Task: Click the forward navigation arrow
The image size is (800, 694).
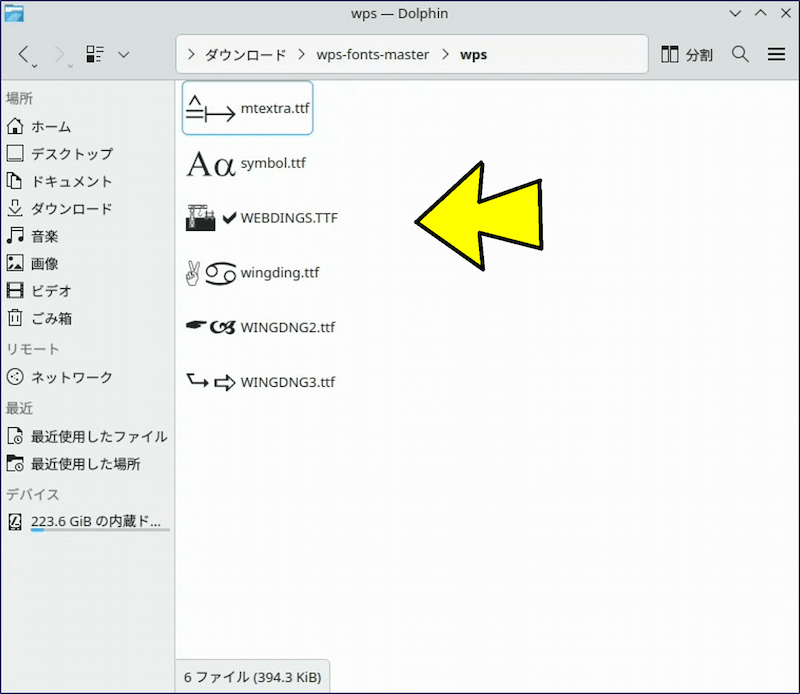Action: [60, 54]
